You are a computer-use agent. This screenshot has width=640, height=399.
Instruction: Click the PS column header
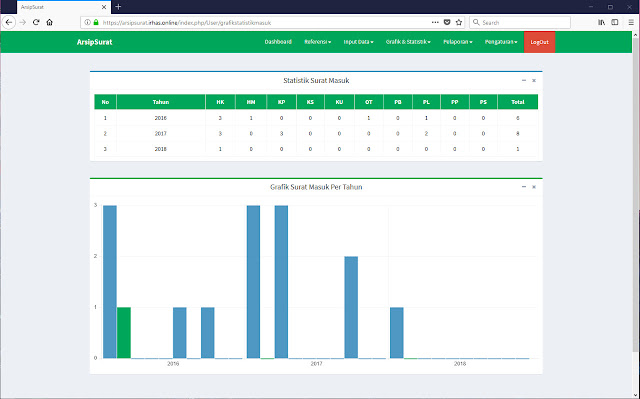point(483,102)
